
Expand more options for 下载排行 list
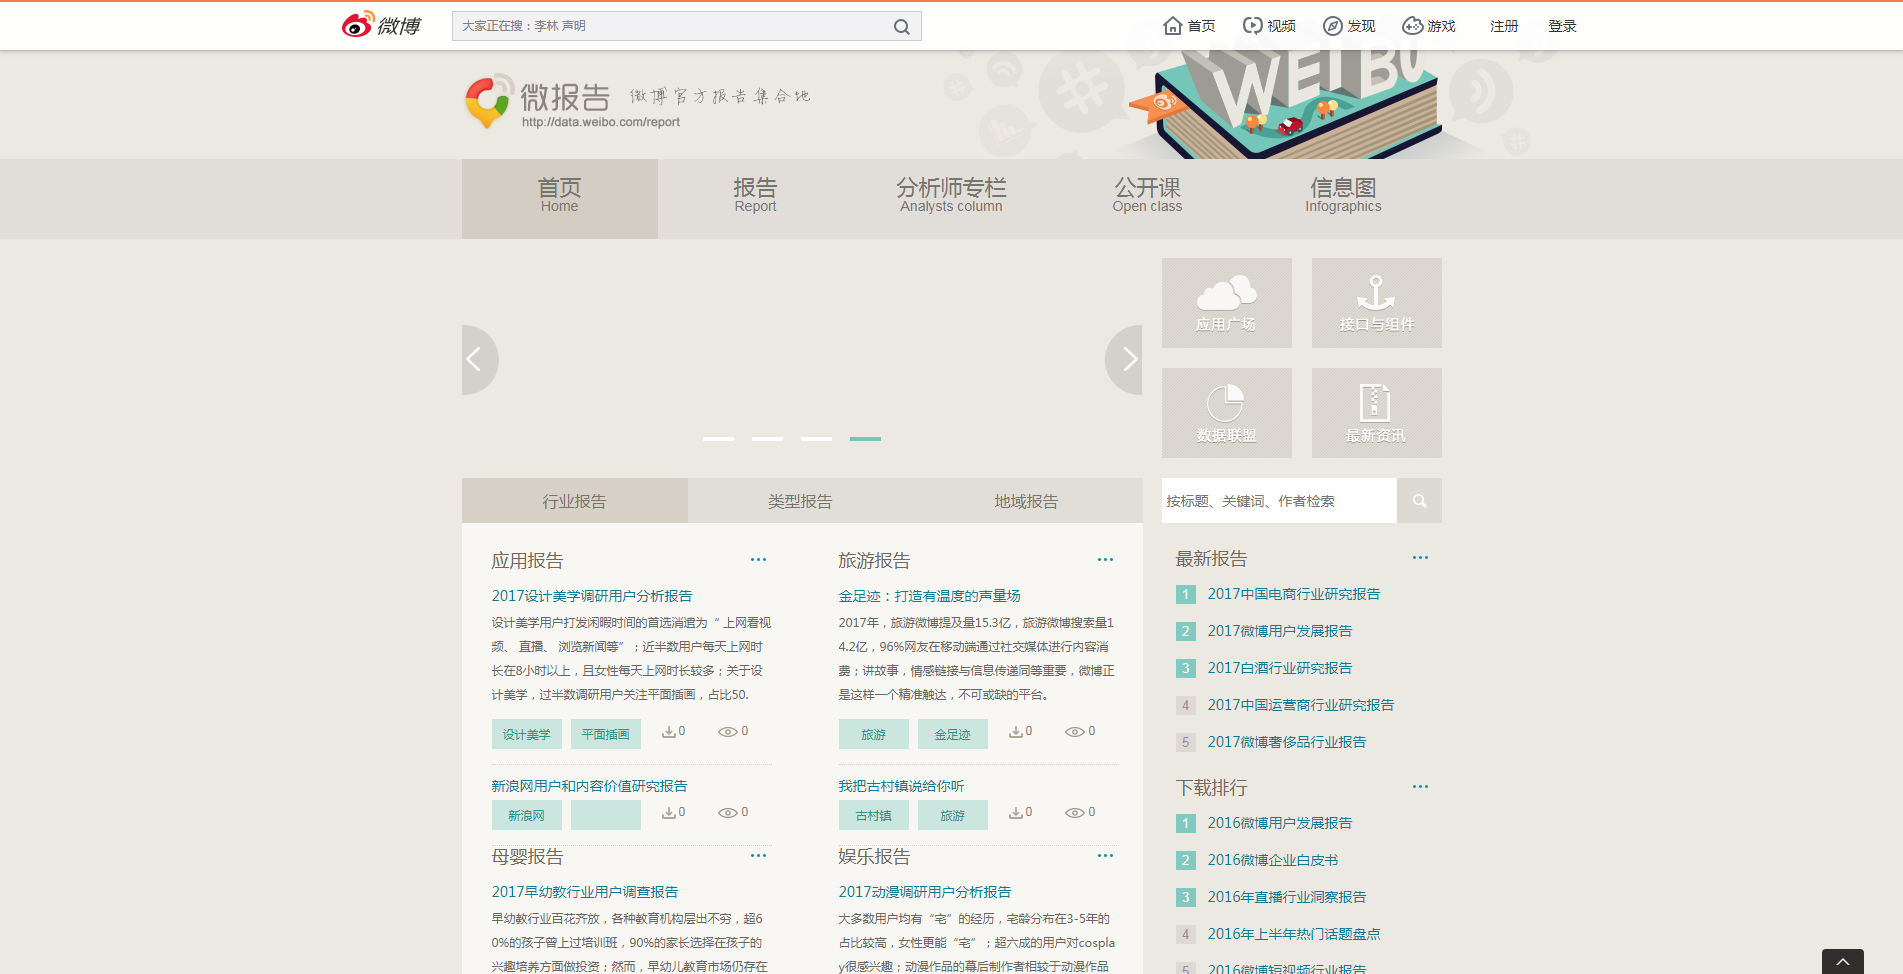pos(1420,787)
